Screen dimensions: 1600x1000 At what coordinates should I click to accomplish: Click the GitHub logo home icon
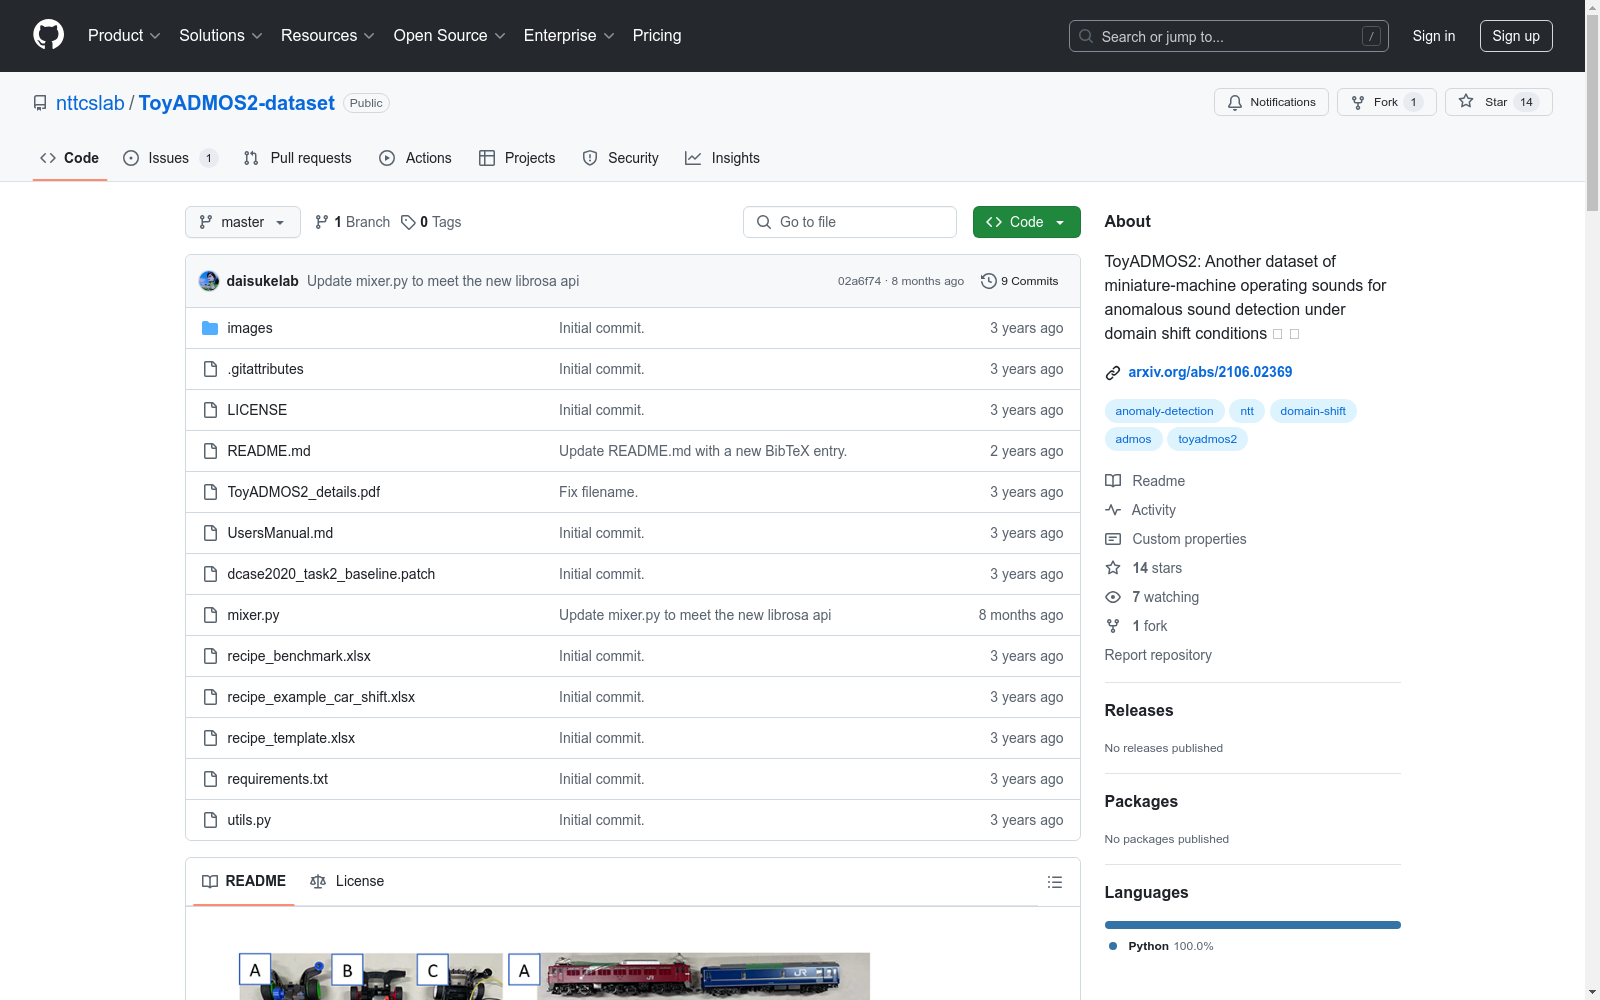[x=48, y=35]
